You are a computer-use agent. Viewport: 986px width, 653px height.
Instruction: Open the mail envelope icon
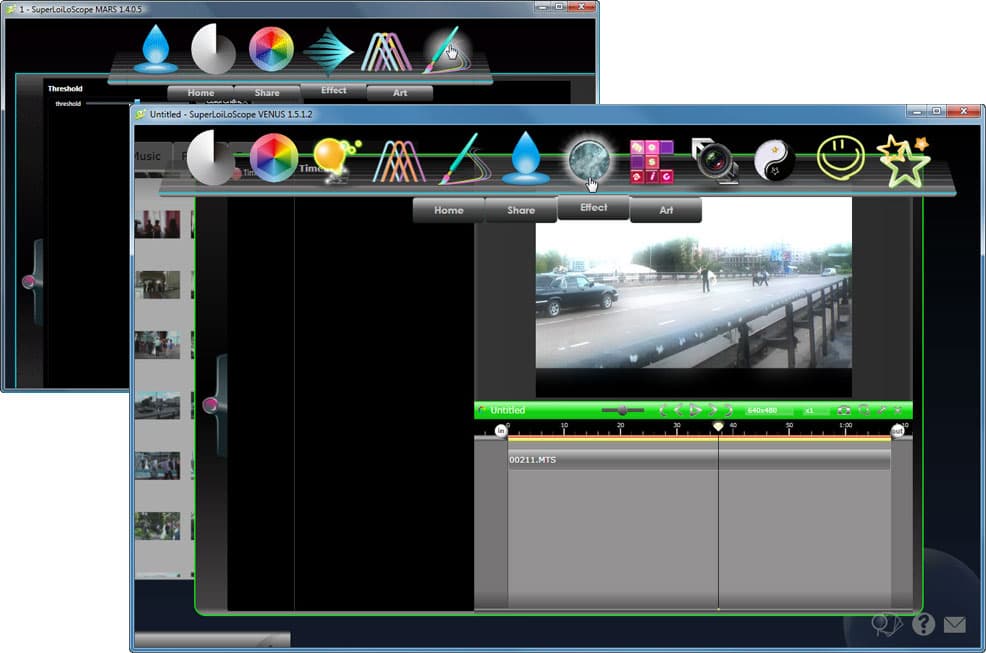[x=955, y=625]
